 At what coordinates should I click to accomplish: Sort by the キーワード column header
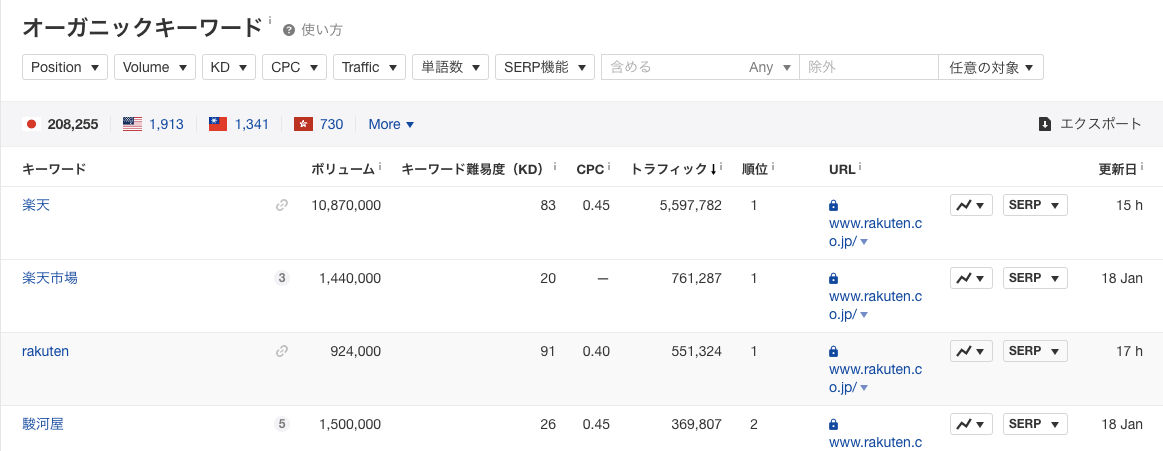click(x=54, y=169)
